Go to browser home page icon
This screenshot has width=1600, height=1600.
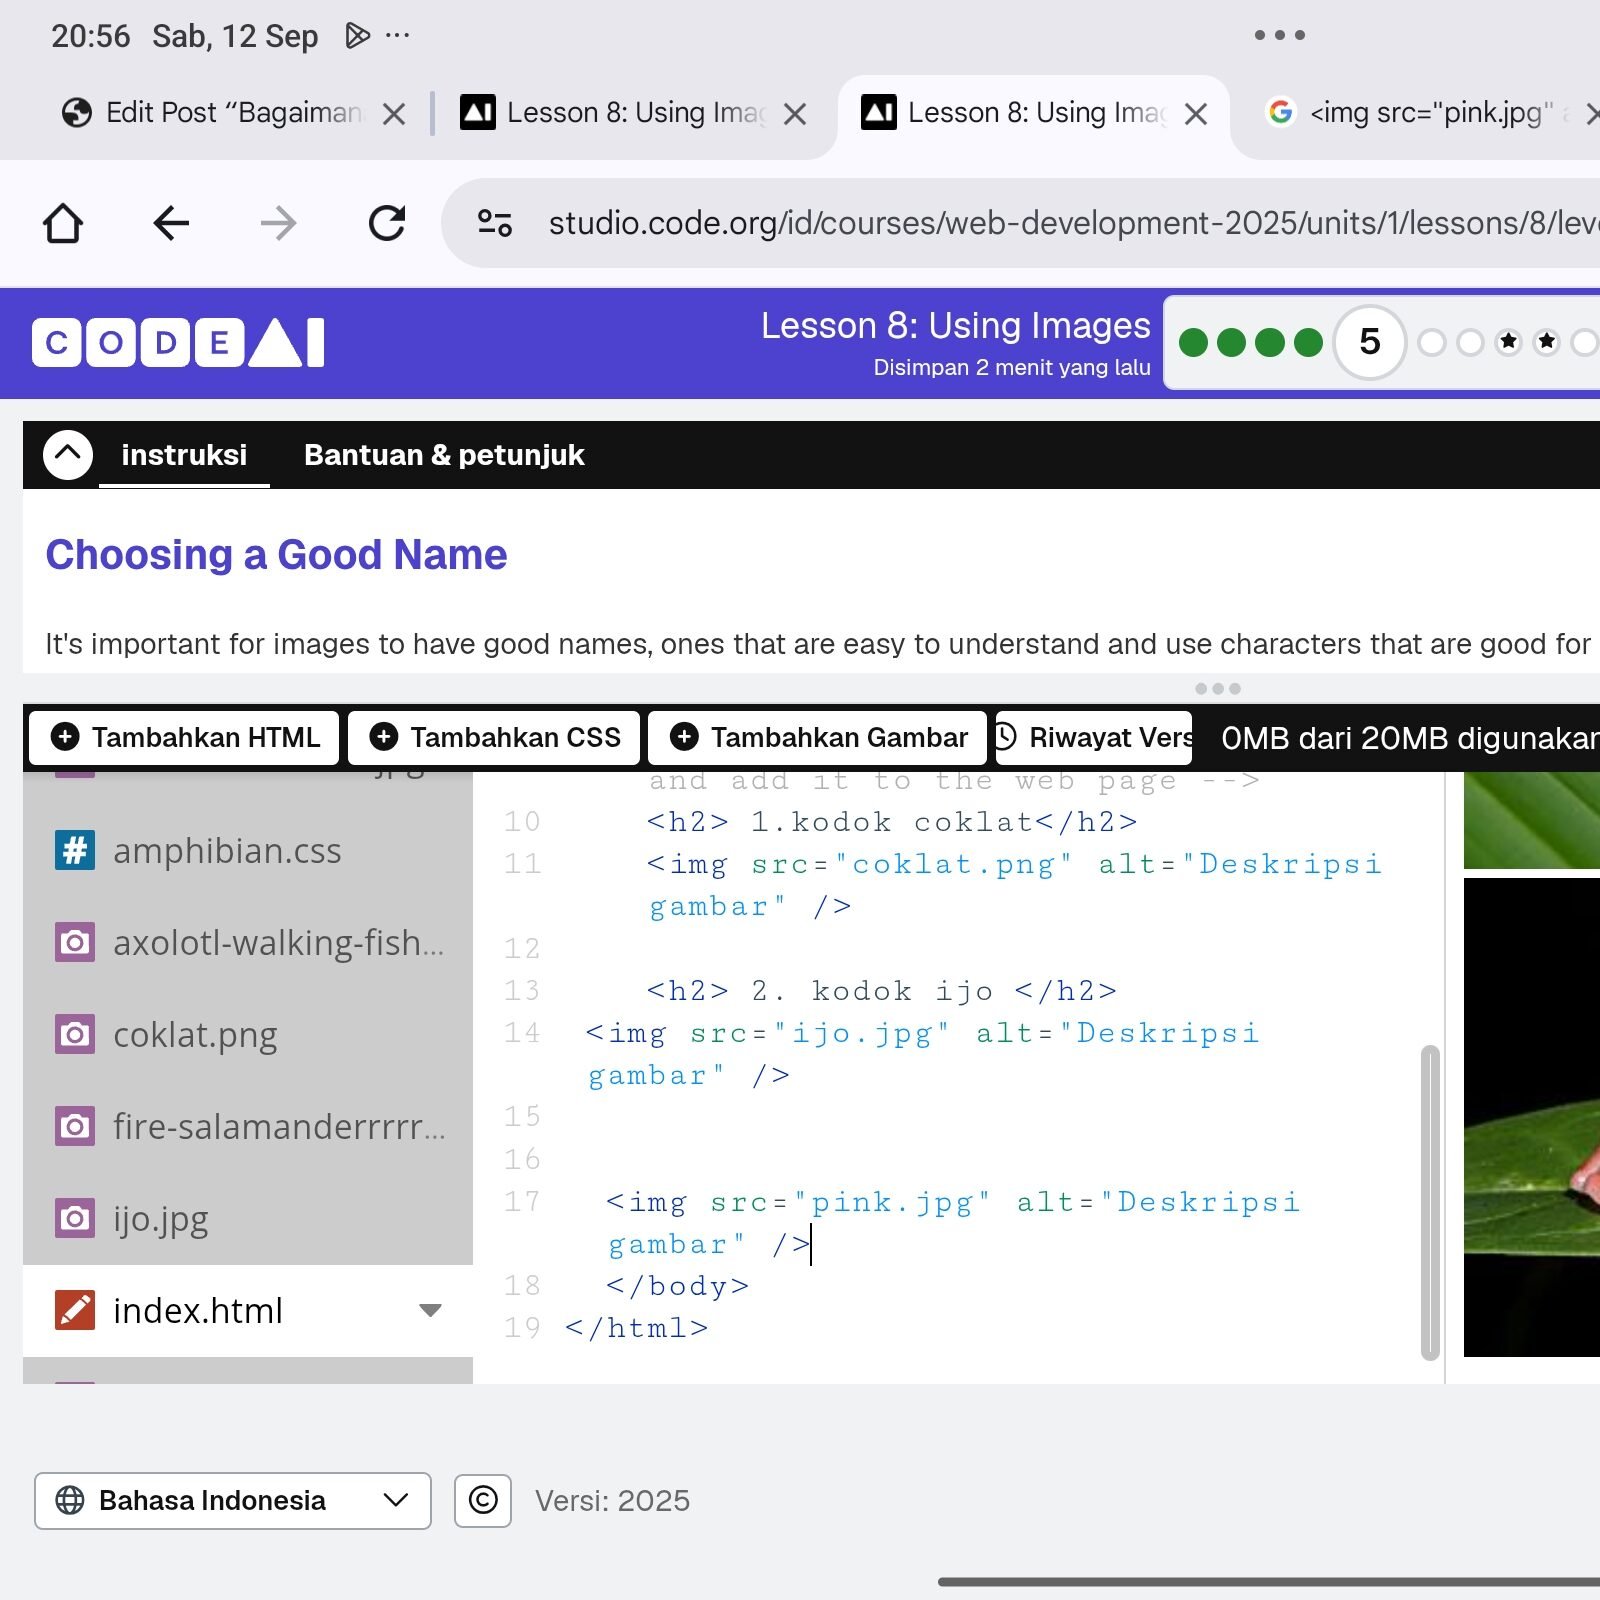(x=63, y=223)
